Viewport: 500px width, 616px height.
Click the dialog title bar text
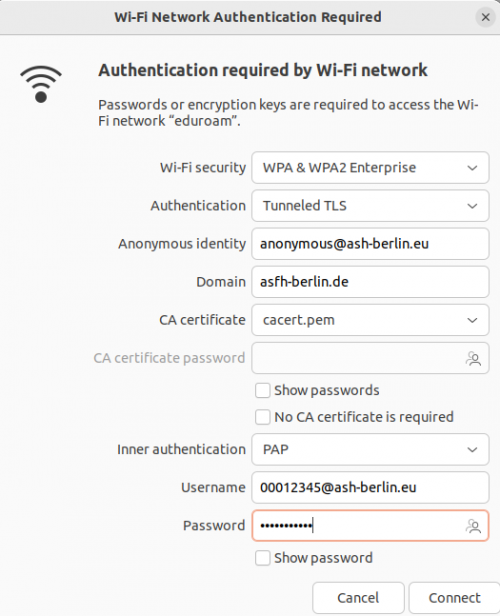pos(248,17)
